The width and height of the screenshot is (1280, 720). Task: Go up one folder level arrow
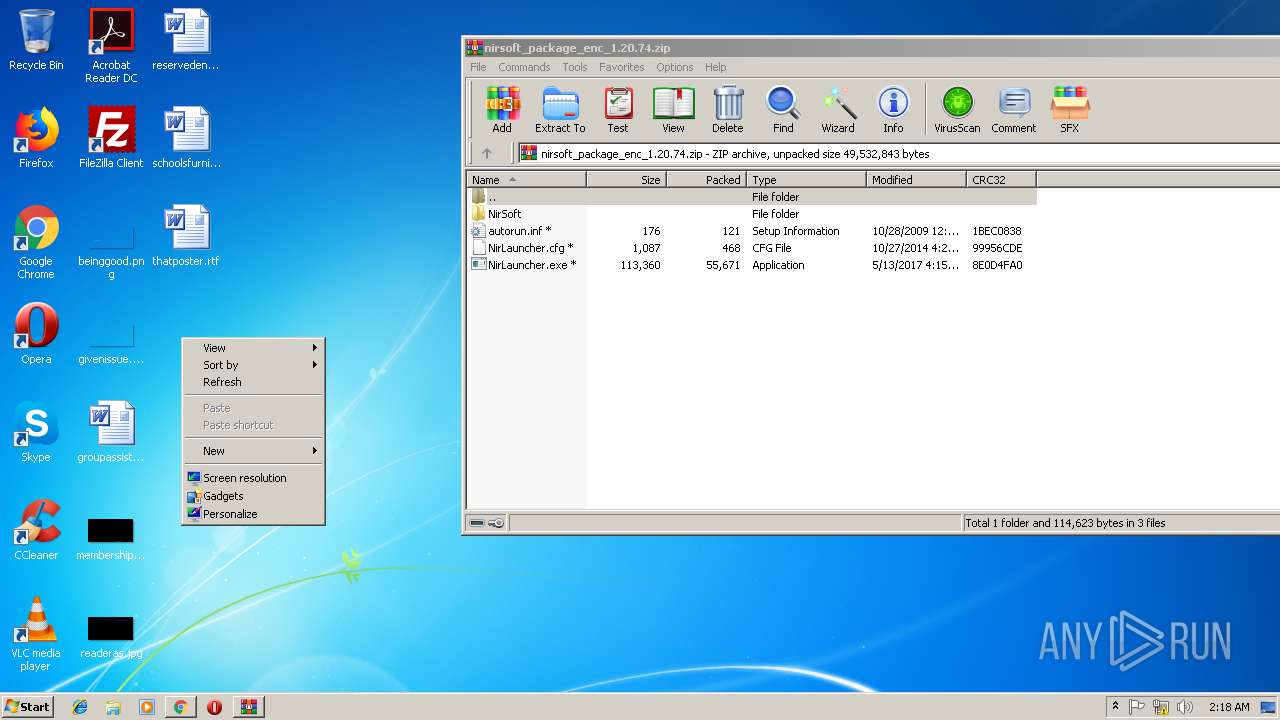tap(487, 154)
